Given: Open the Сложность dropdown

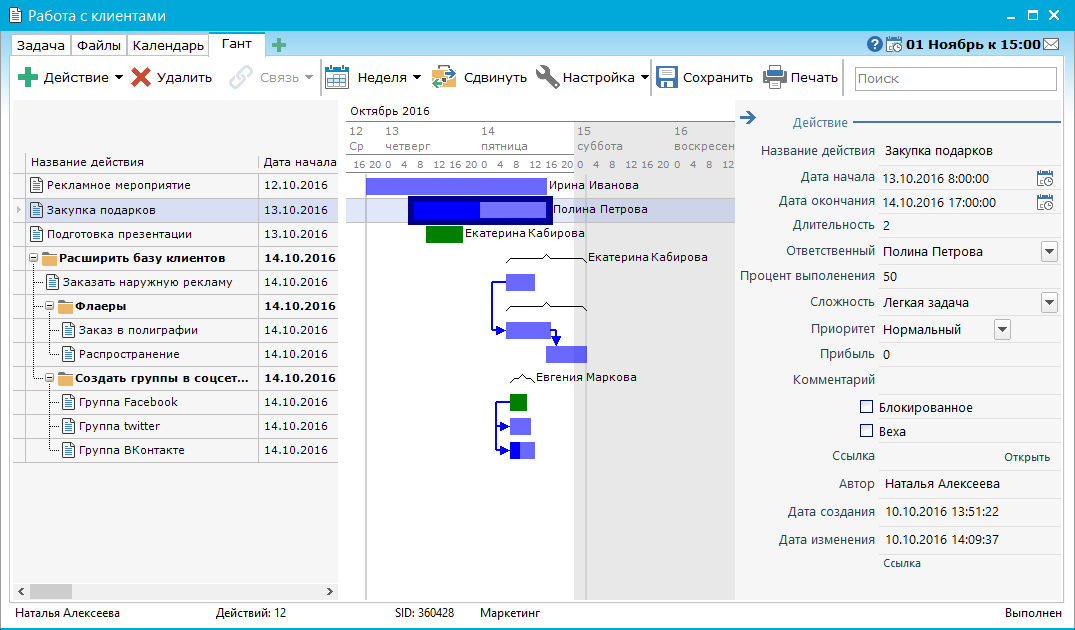Looking at the screenshot, I should click(1049, 302).
